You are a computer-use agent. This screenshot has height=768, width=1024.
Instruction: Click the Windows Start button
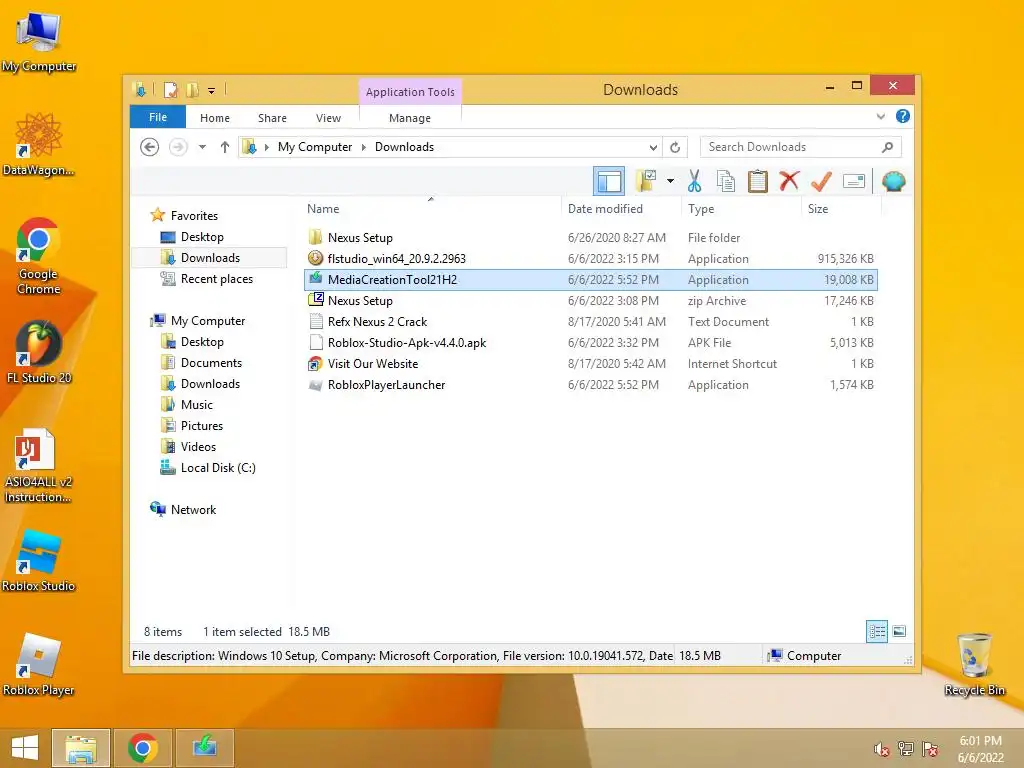(x=25, y=748)
